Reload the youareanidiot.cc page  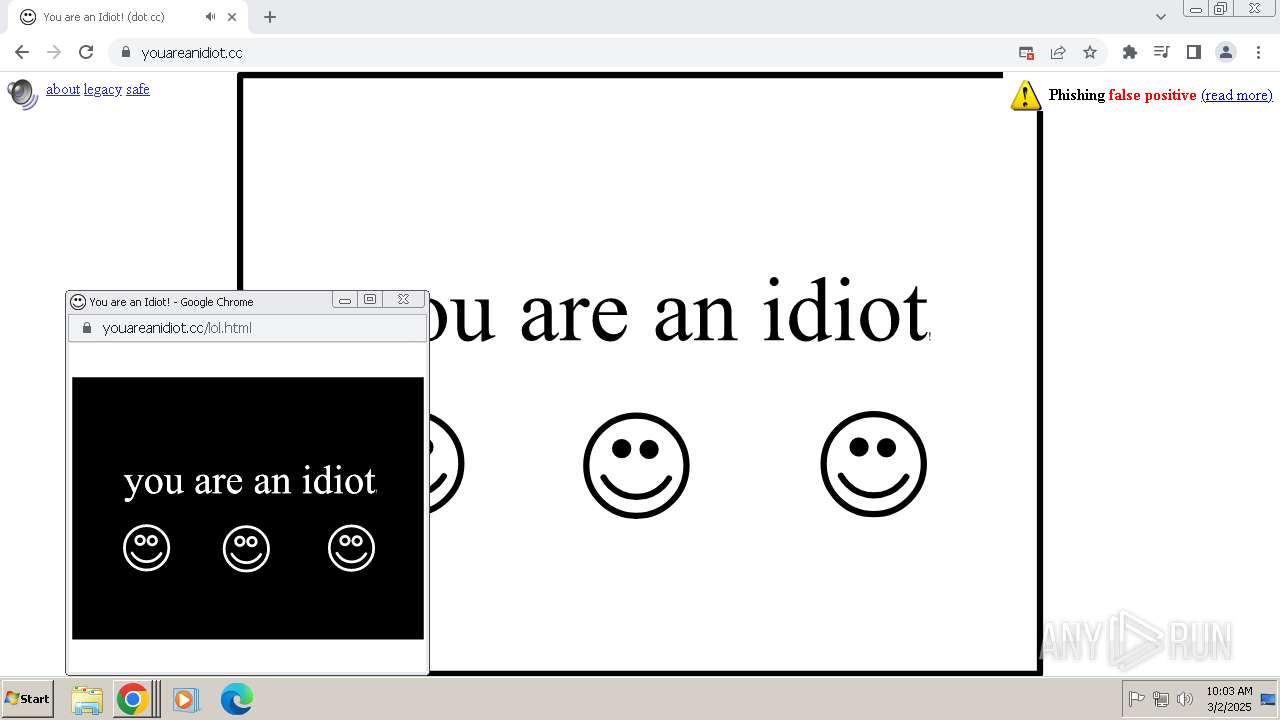tap(86, 52)
